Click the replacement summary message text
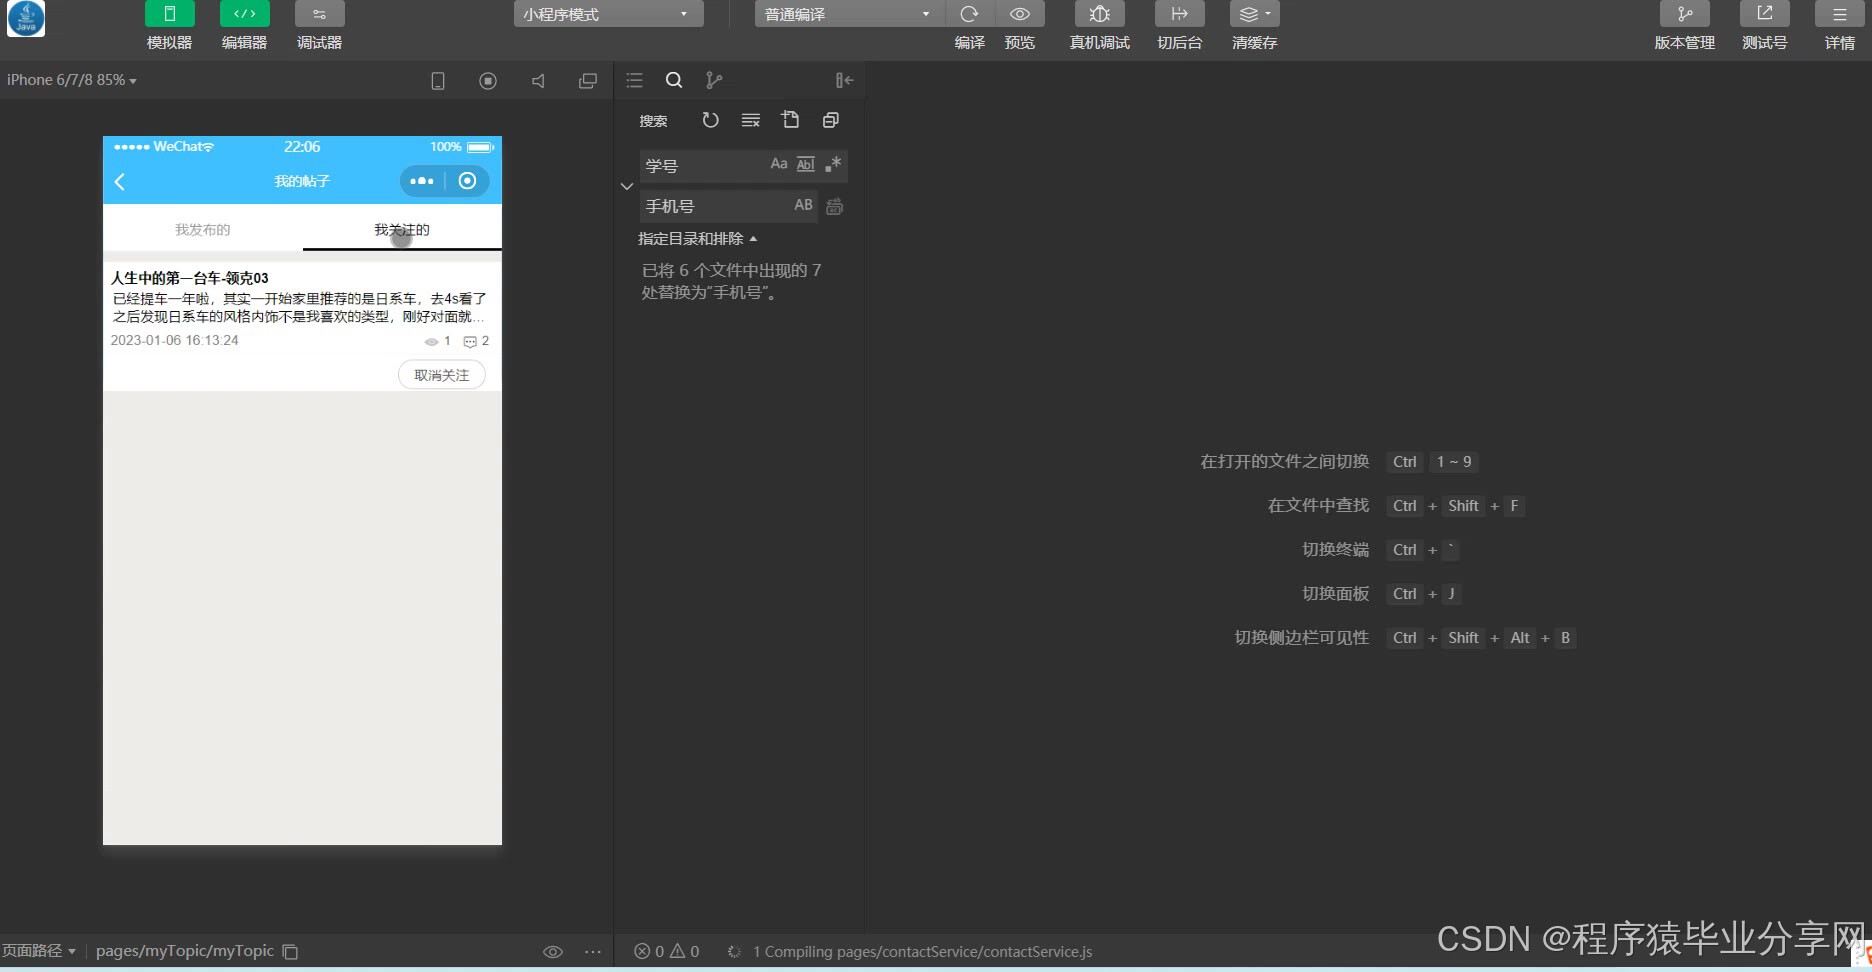The width and height of the screenshot is (1872, 972). 731,281
